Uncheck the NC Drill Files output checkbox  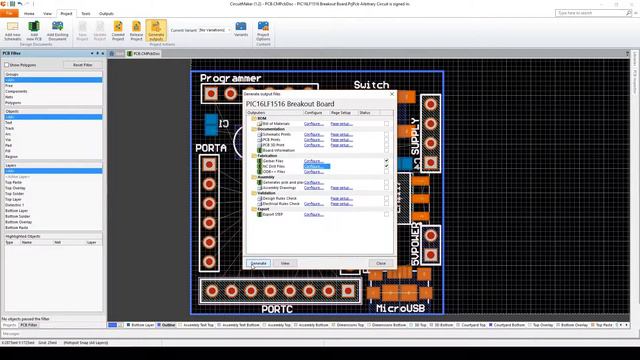[386, 166]
